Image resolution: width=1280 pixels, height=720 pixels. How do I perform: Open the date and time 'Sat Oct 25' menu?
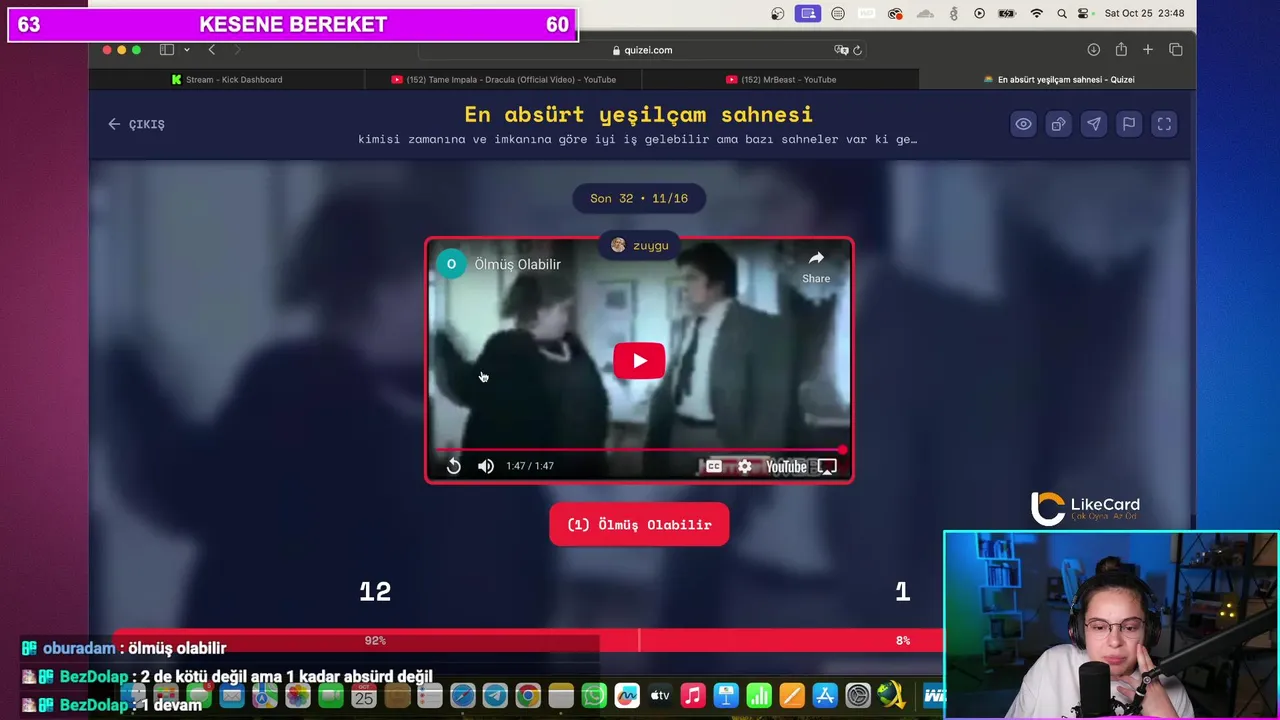coord(1144,13)
